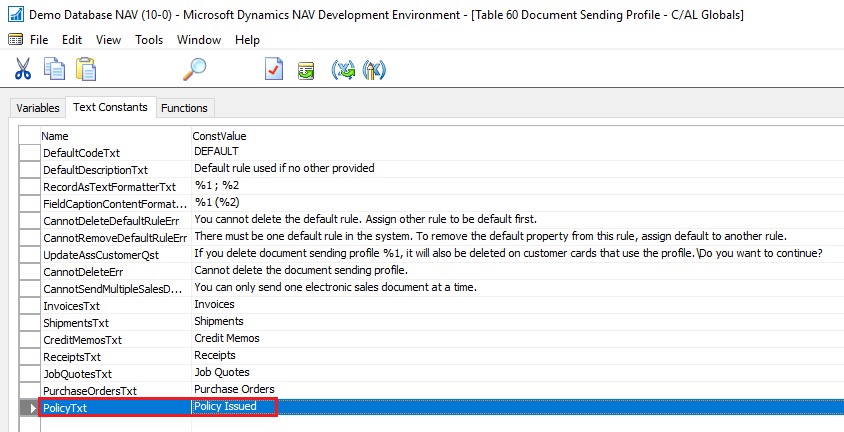Open the Window menu

coord(199,40)
